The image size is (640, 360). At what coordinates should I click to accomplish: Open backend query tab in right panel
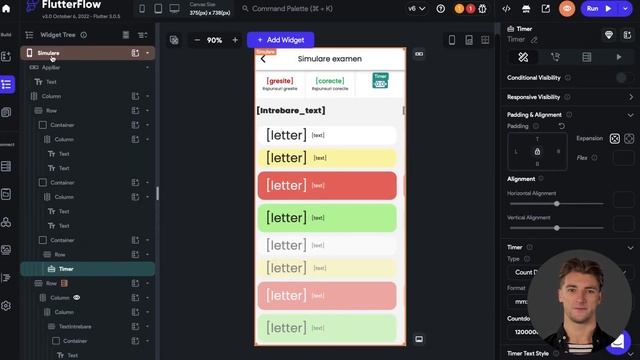coord(587,58)
